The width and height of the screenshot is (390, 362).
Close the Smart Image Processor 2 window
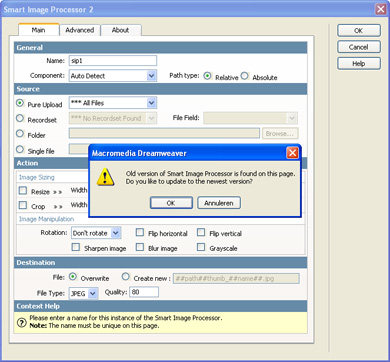pos(381,9)
